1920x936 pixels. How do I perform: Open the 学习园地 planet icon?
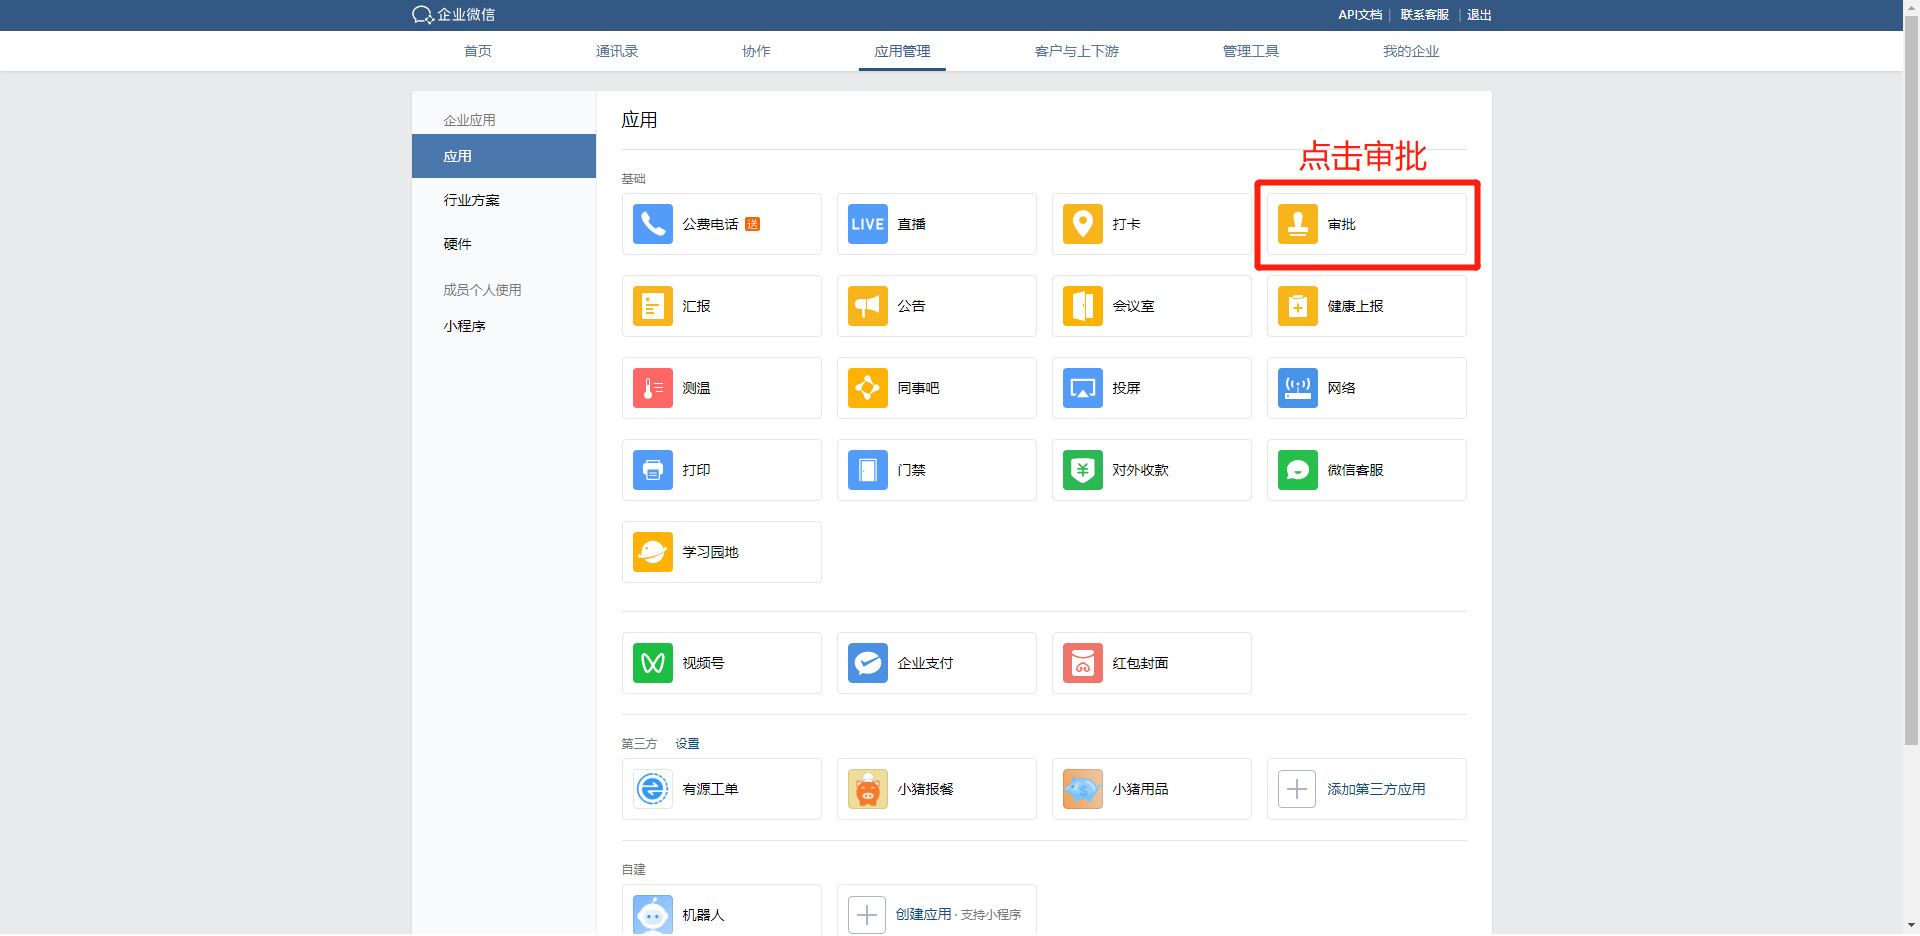pyautogui.click(x=652, y=552)
